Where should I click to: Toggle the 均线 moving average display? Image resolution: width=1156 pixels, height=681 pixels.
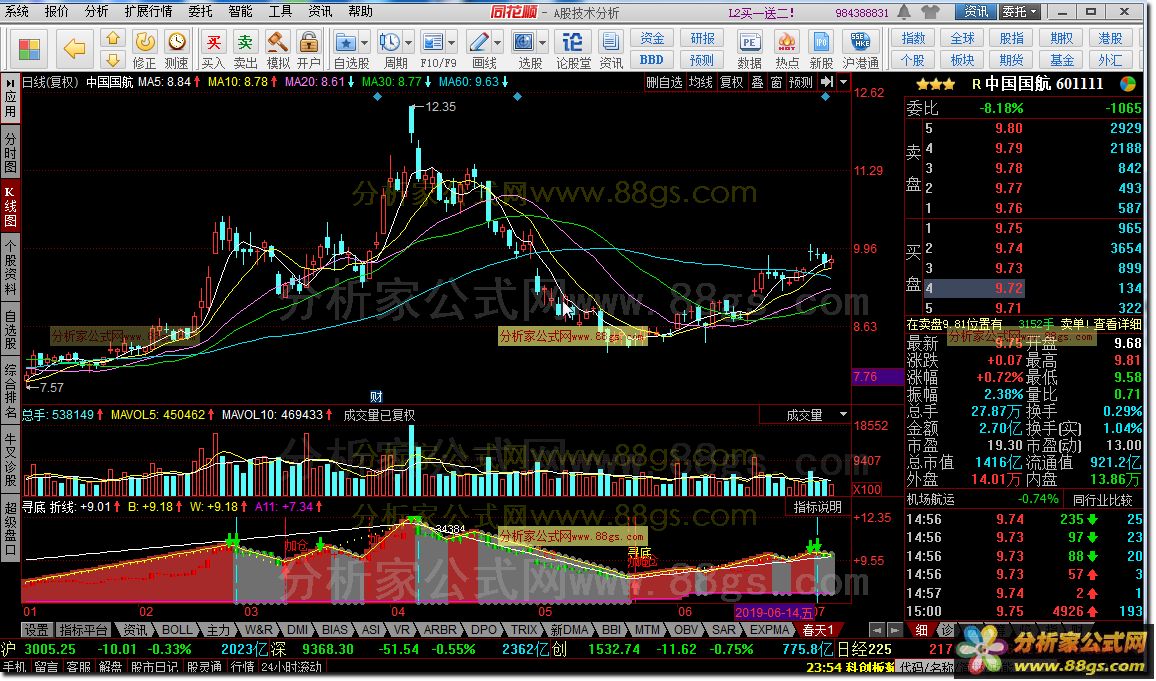700,83
